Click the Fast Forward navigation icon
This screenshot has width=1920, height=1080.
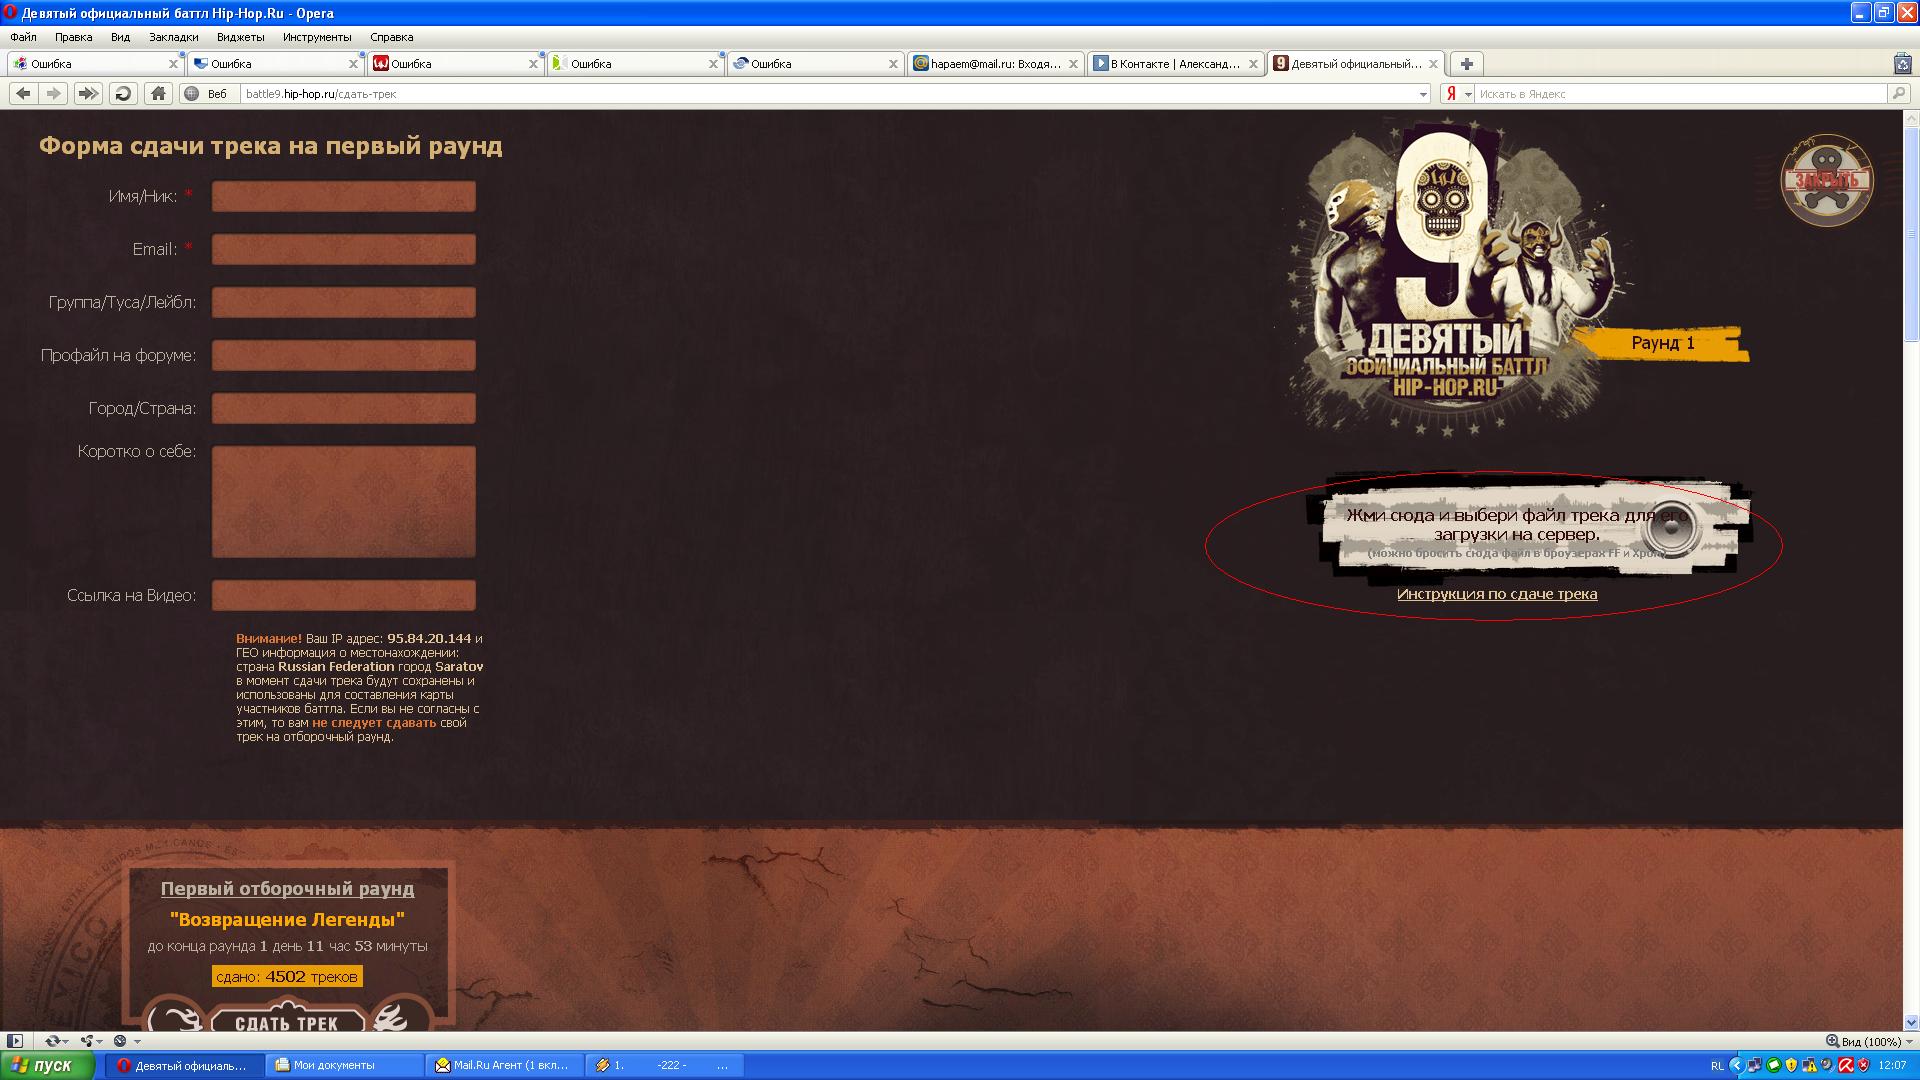coord(88,93)
